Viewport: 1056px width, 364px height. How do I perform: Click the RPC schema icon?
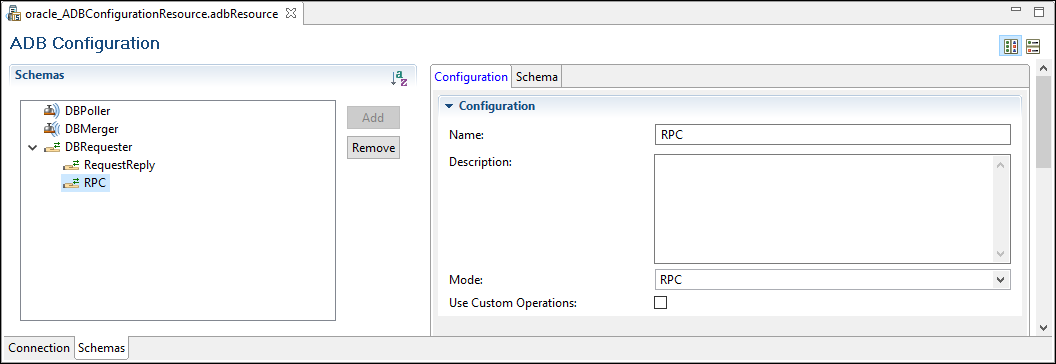pos(71,183)
